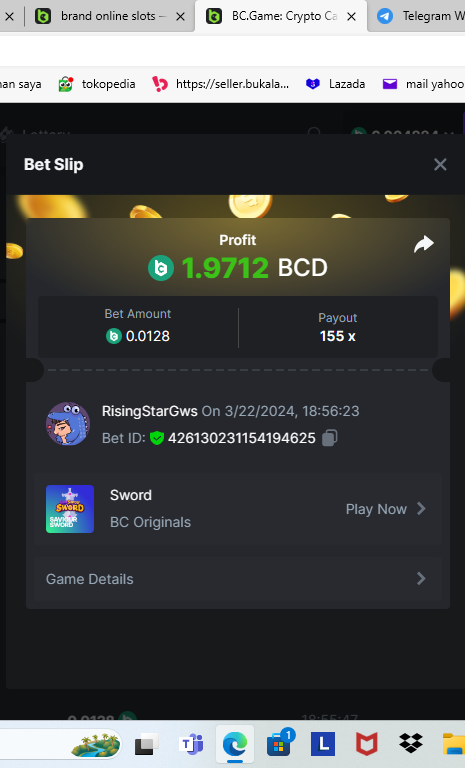
Task: Open RisingStarGws user avatar
Action: (x=68, y=424)
